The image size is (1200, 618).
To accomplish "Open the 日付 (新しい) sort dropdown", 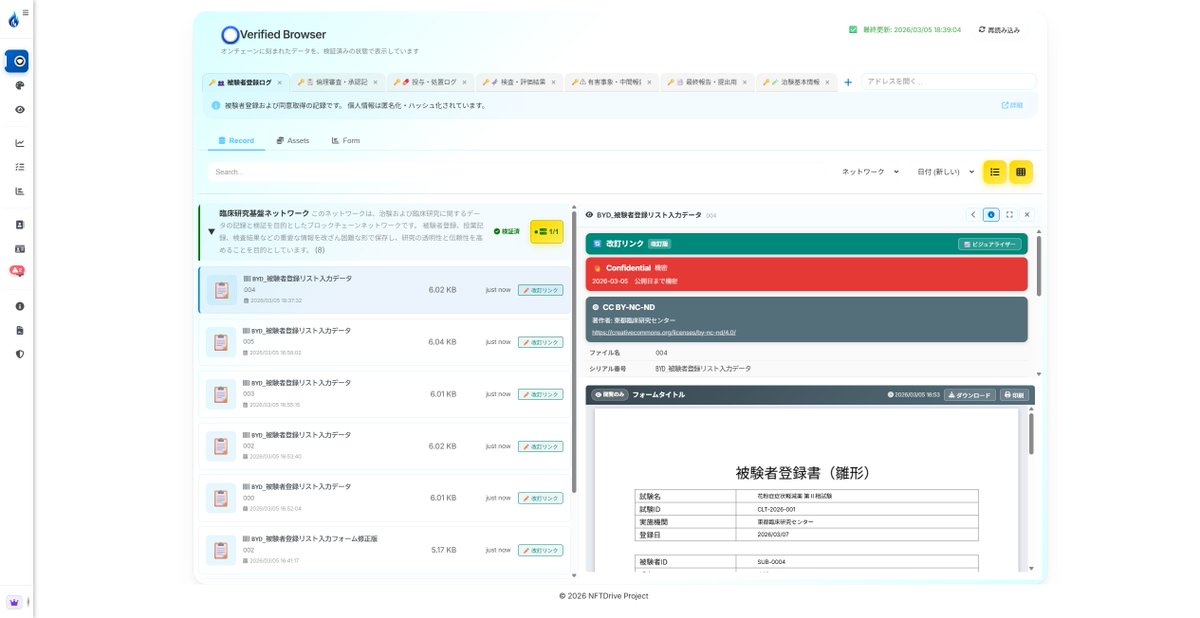I will (x=946, y=172).
